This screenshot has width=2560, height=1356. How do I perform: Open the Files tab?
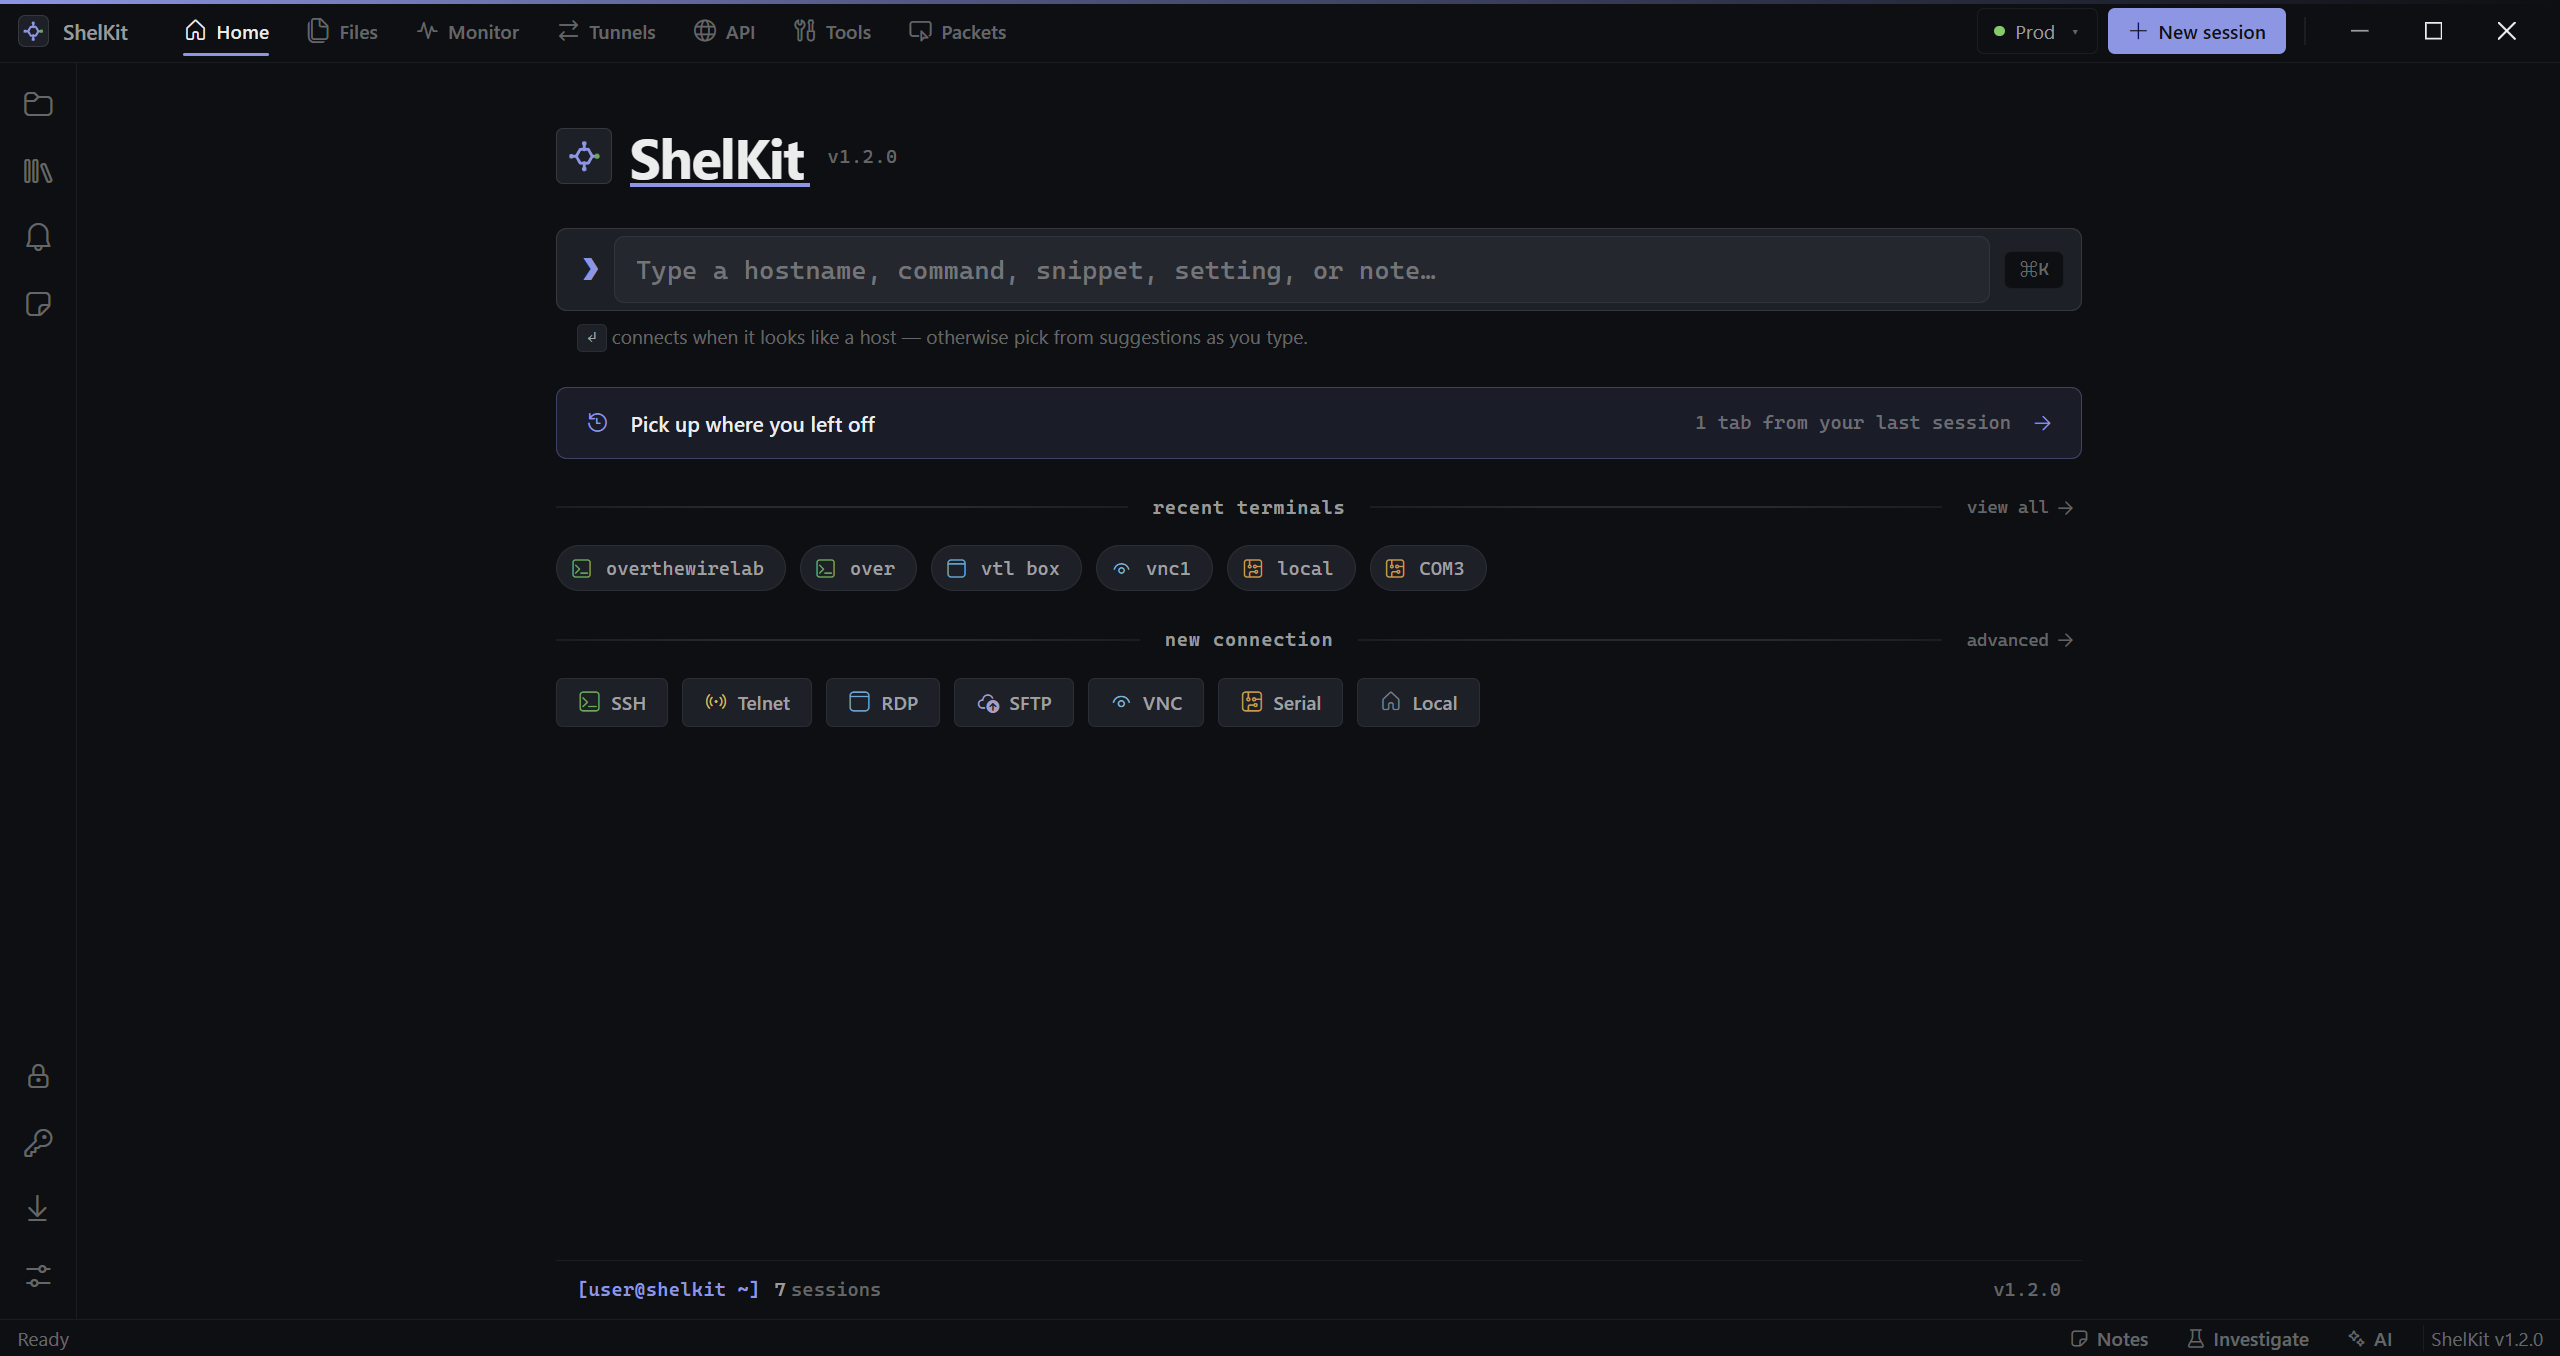click(343, 31)
